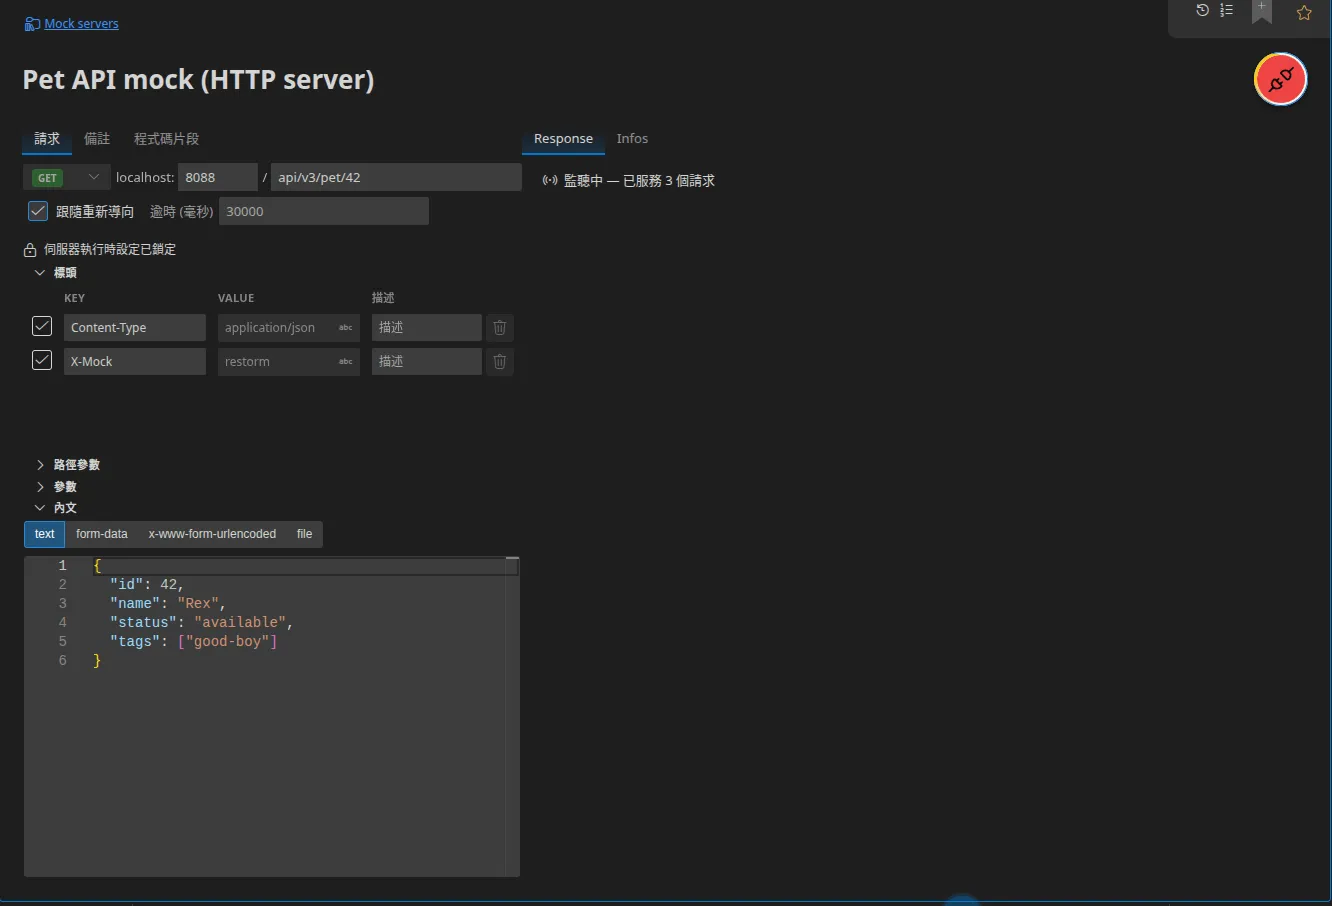Click the 描述 field in X-Mock row
Viewport: 1332px width, 906px height.
[427, 361]
